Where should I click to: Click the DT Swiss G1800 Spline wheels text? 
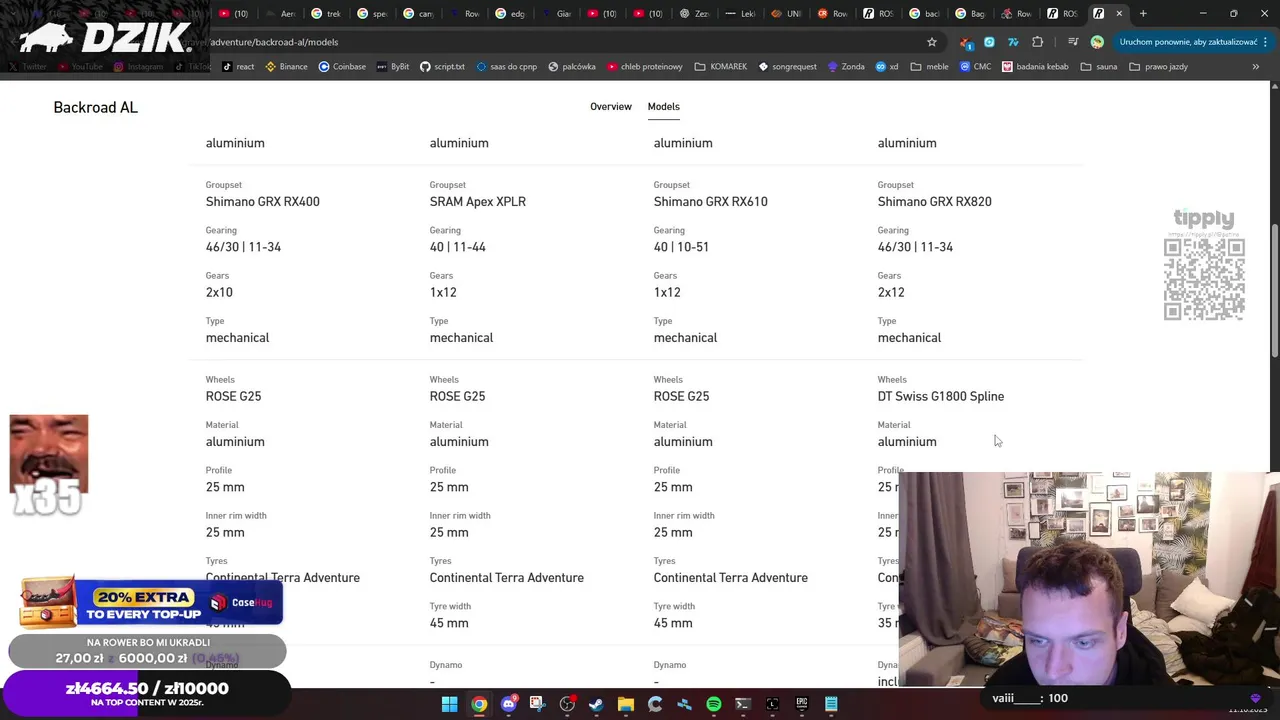click(941, 396)
